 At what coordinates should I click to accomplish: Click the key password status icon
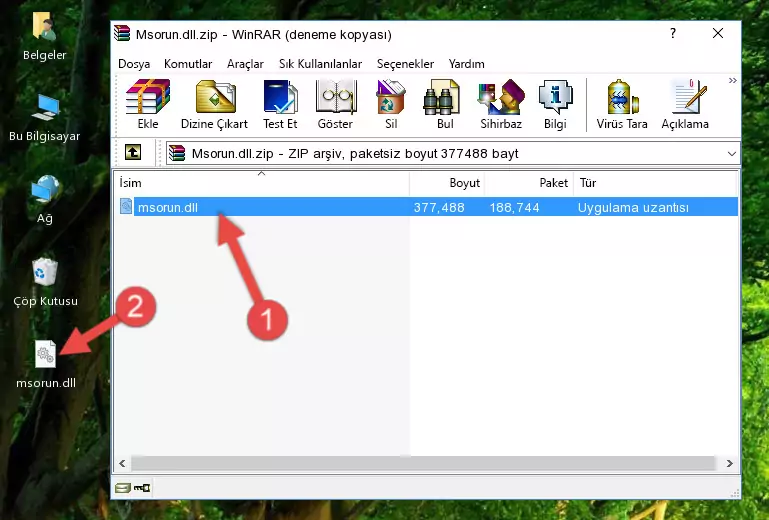(x=142, y=488)
